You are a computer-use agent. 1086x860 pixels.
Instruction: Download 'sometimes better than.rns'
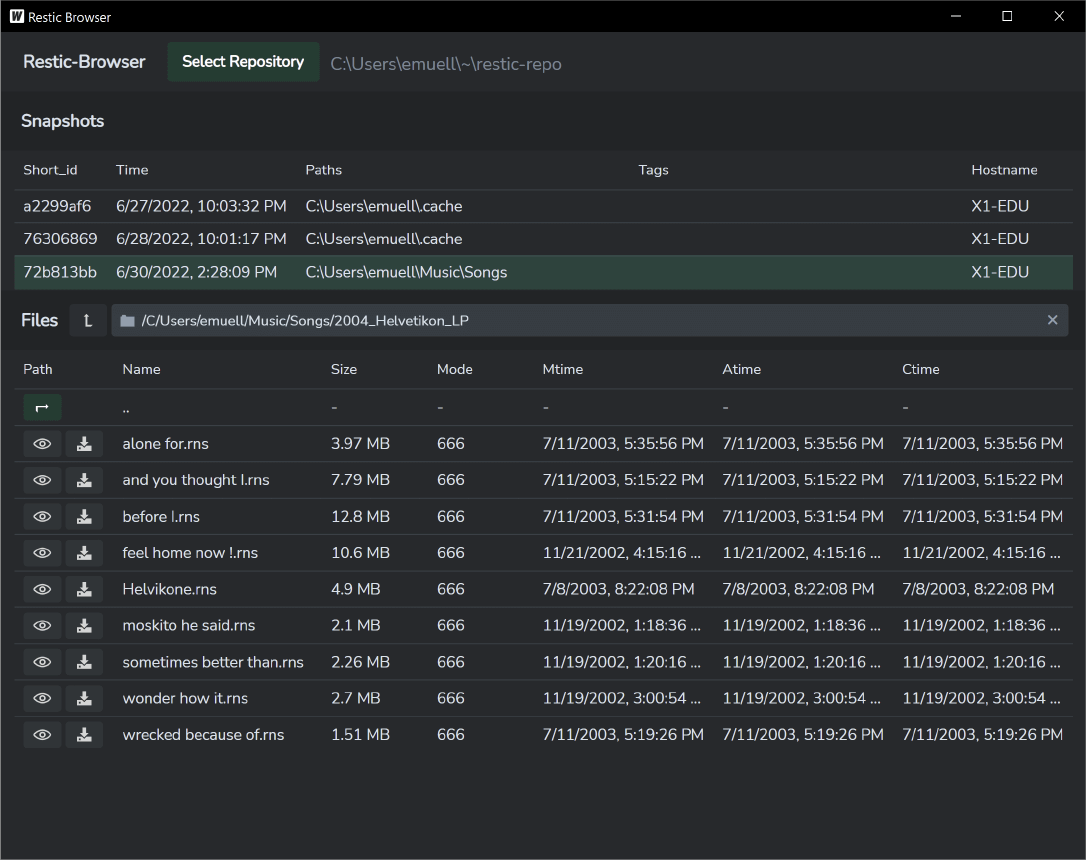tap(85, 662)
